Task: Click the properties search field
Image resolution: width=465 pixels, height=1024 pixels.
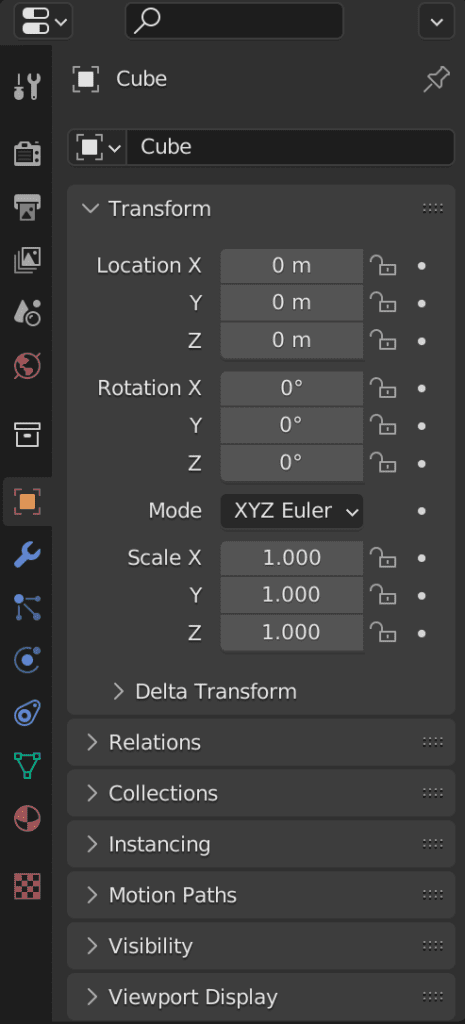Action: click(x=234, y=21)
